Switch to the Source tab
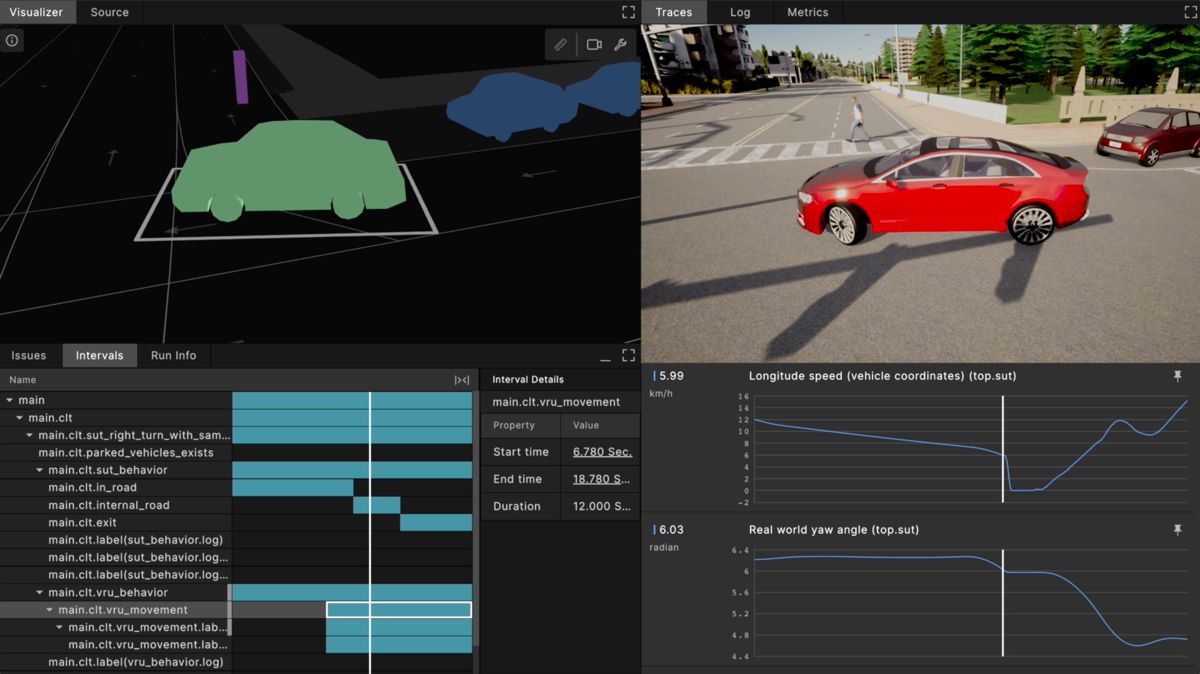1200x674 pixels. coord(109,12)
